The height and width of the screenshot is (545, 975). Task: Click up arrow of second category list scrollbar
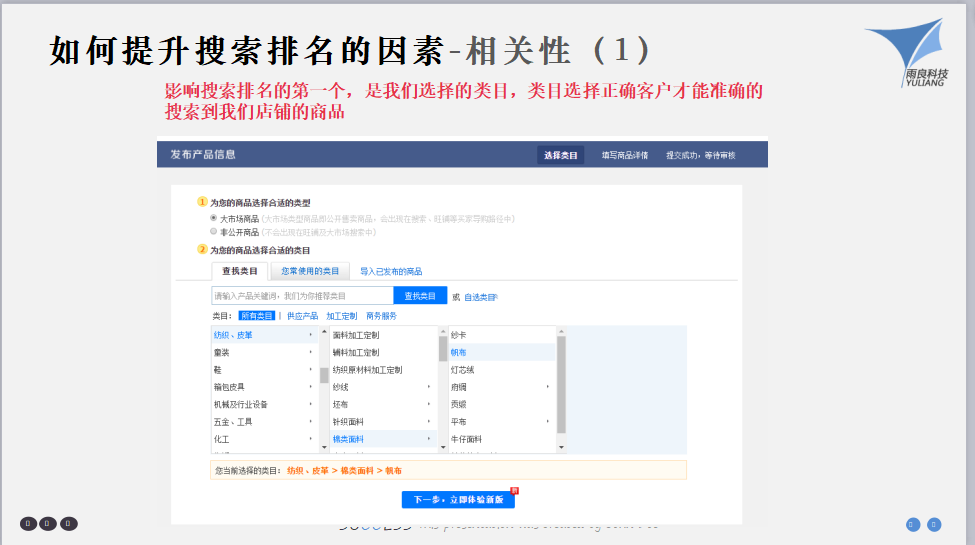[x=443, y=332]
